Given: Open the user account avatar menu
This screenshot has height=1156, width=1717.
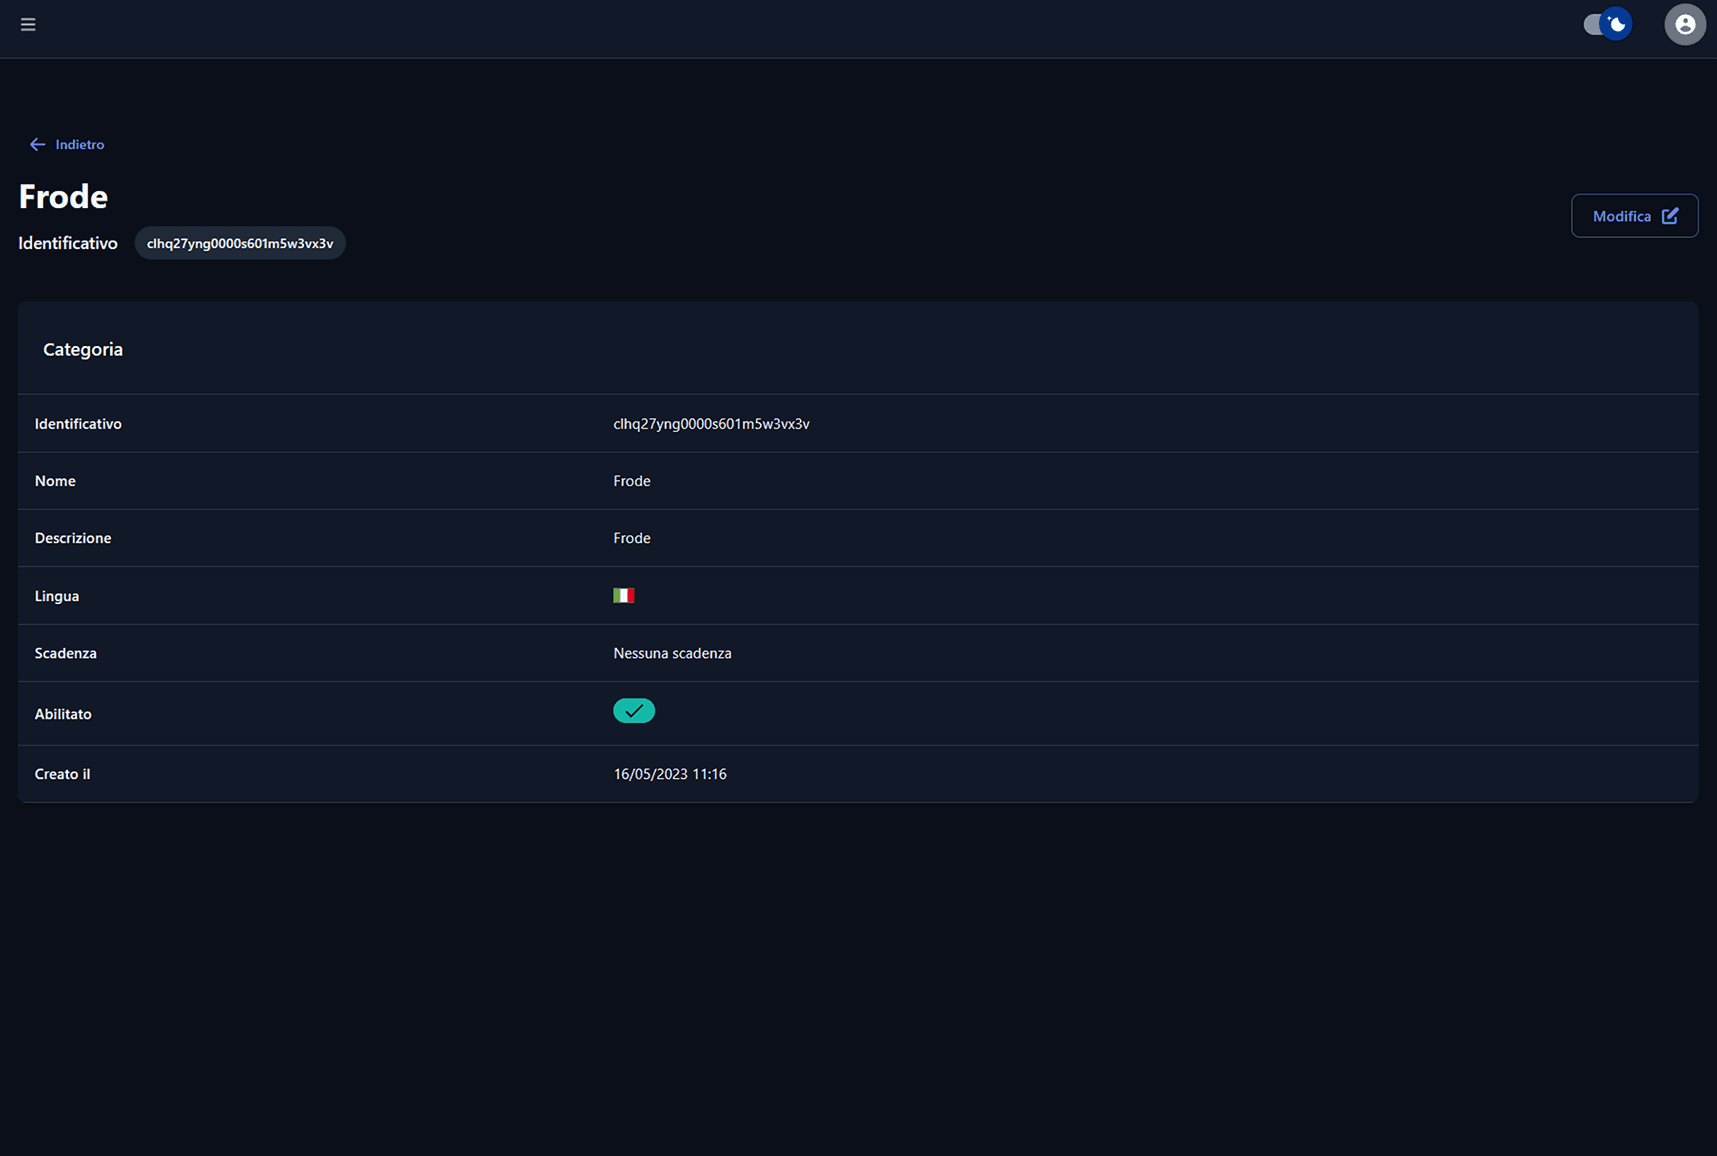Looking at the screenshot, I should pos(1685,24).
